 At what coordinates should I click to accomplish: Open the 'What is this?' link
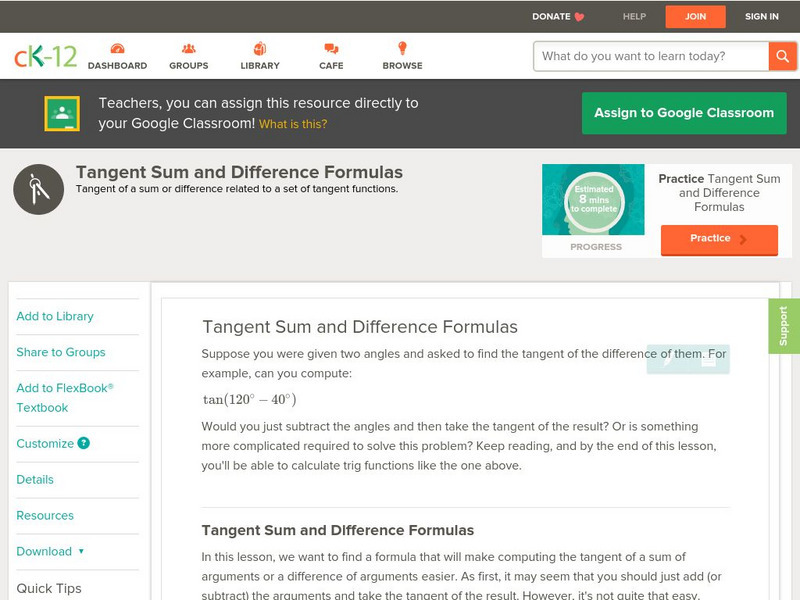tap(293, 124)
